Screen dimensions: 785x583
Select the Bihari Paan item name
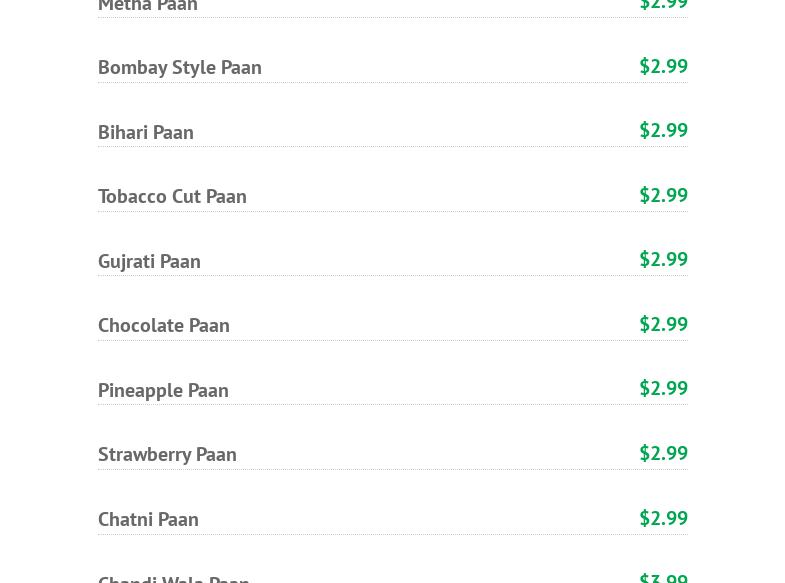click(145, 132)
